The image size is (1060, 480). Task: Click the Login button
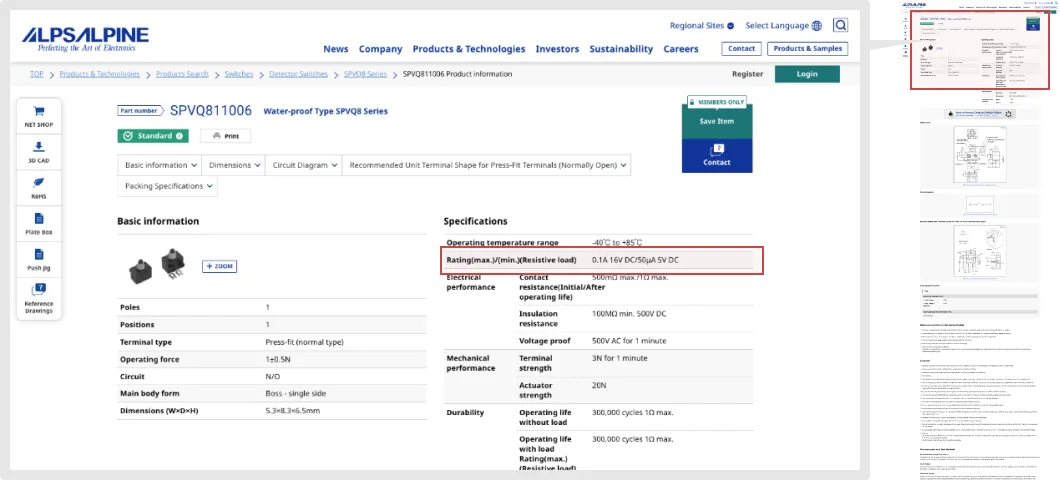[x=807, y=74]
